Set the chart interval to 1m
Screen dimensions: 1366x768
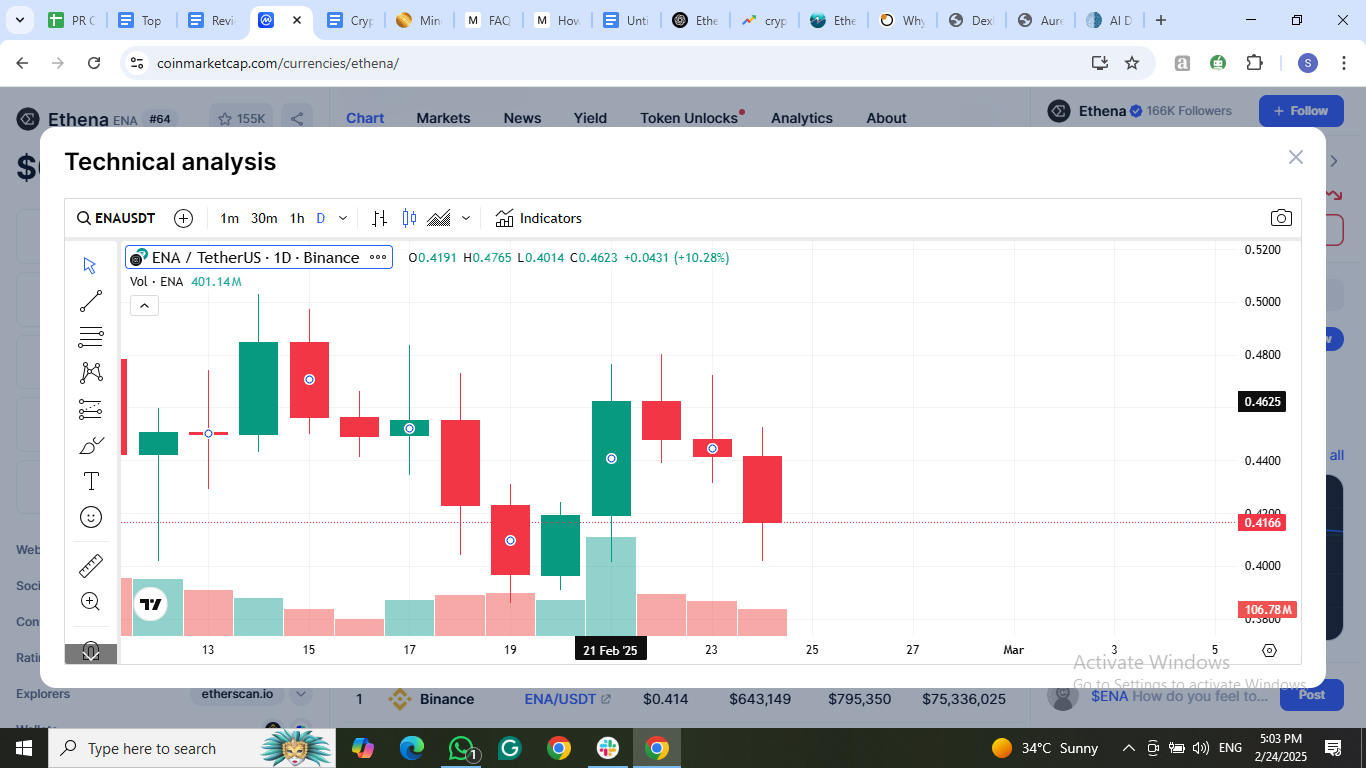pyautogui.click(x=230, y=218)
